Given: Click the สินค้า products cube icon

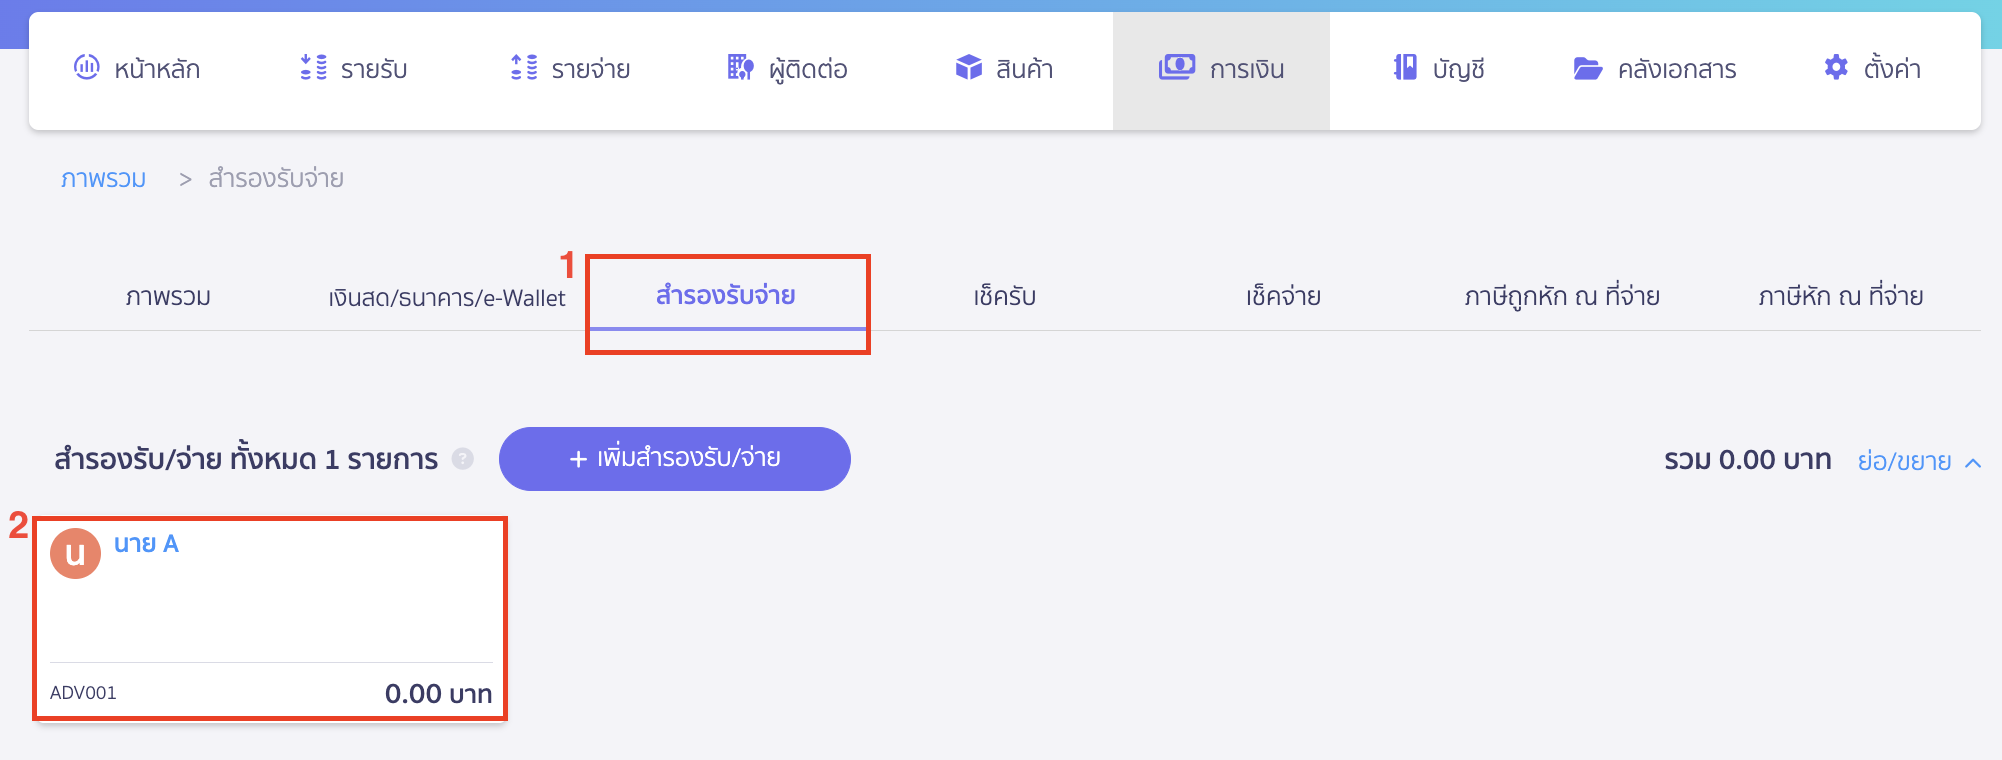Looking at the screenshot, I should pos(967,68).
